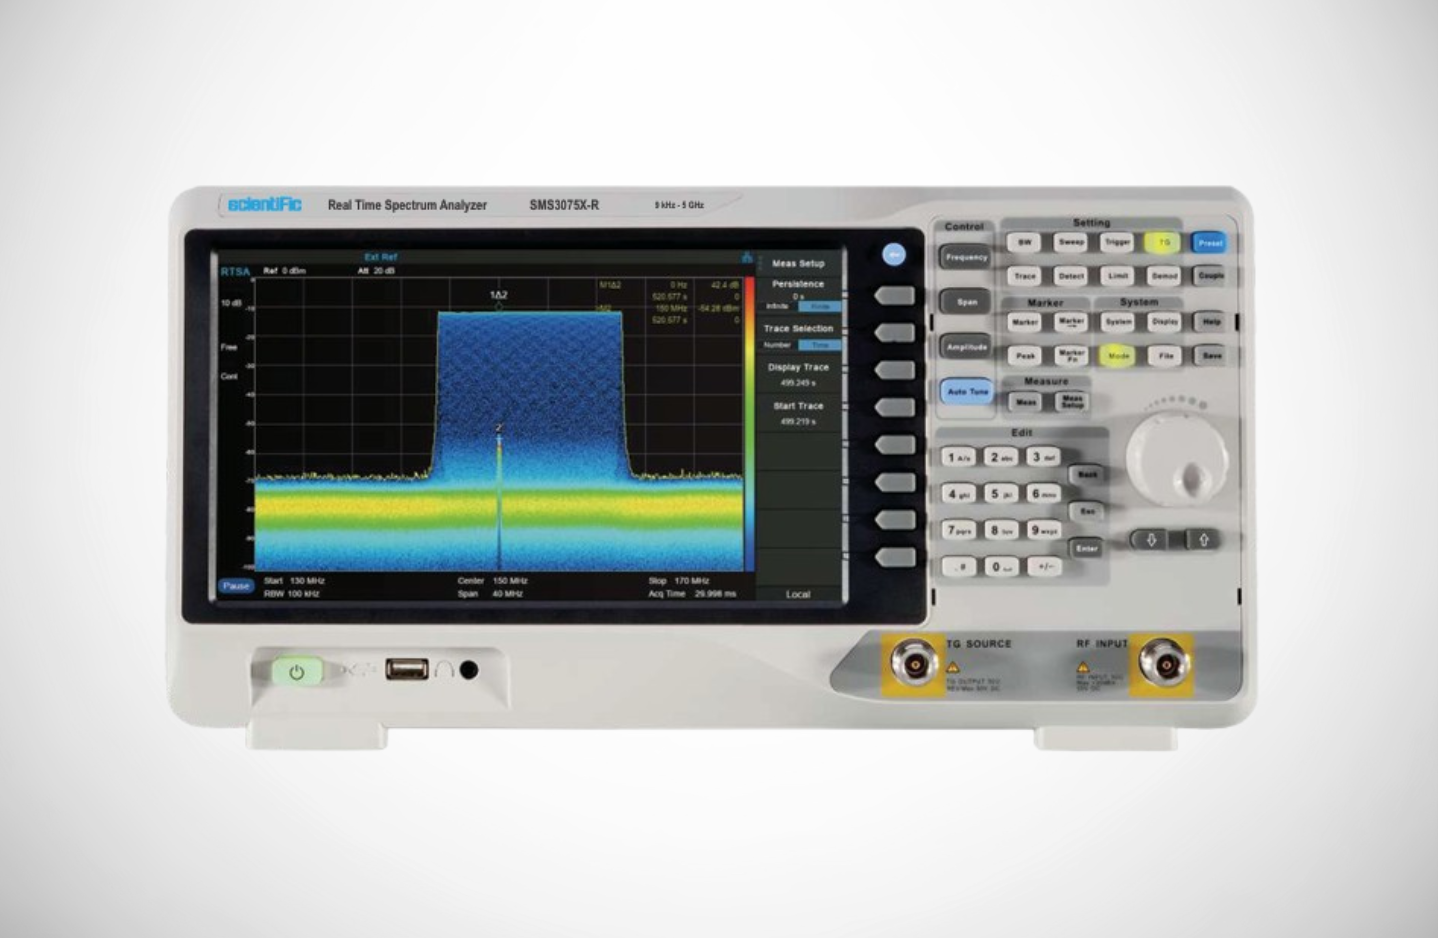Tap numeric key 0
Image resolution: width=1438 pixels, height=938 pixels.
pos(1001,567)
